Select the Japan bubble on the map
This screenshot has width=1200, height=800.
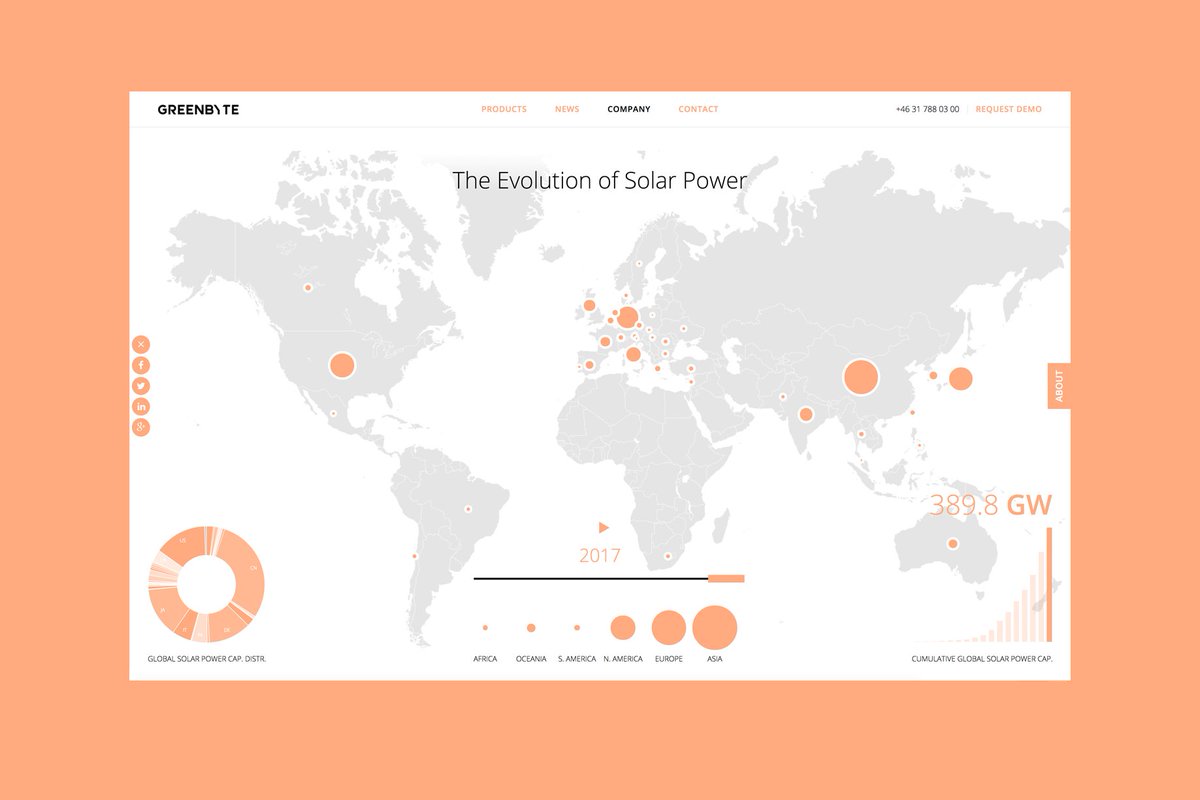[960, 379]
